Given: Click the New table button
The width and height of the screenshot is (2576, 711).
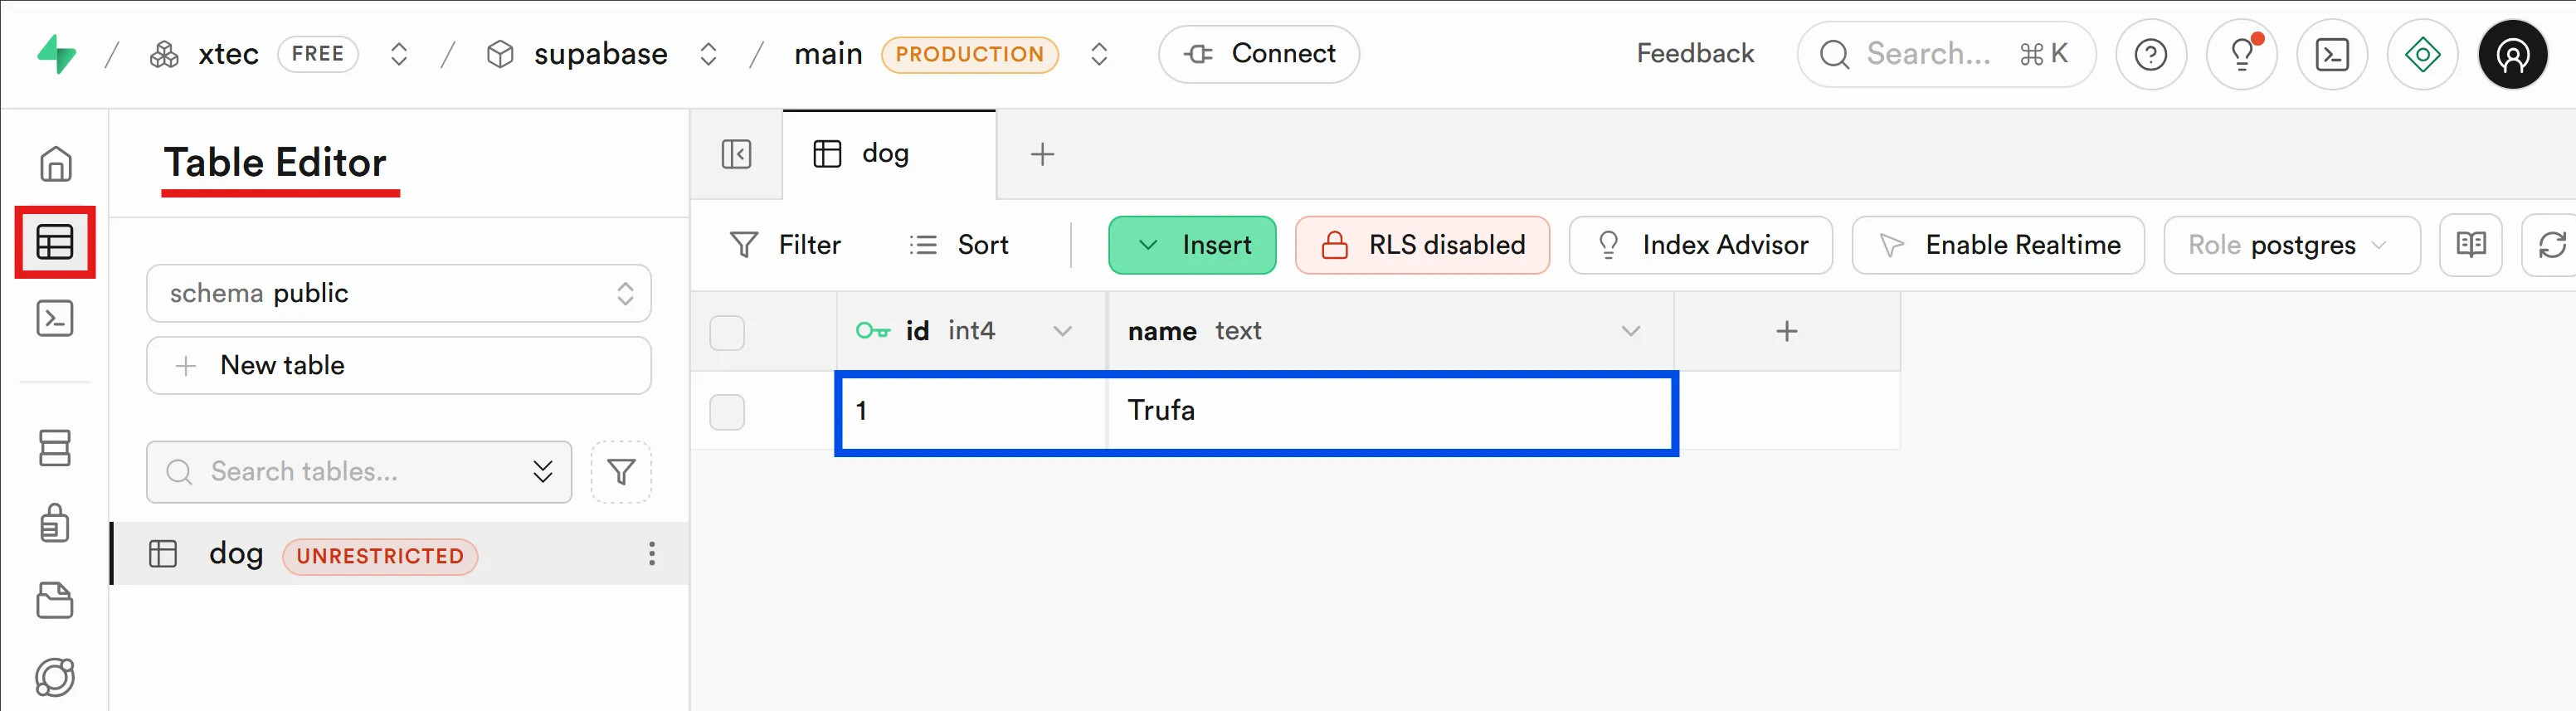Looking at the screenshot, I should (x=398, y=365).
